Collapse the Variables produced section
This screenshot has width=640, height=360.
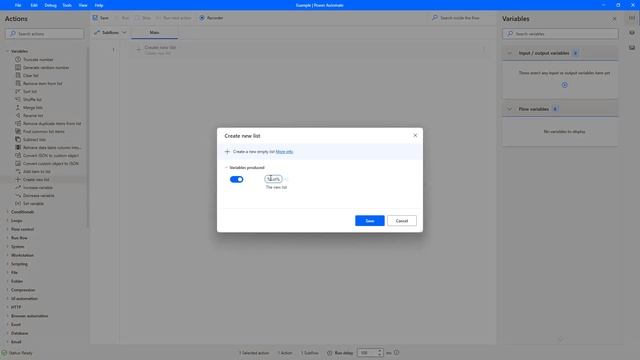tap(227, 168)
